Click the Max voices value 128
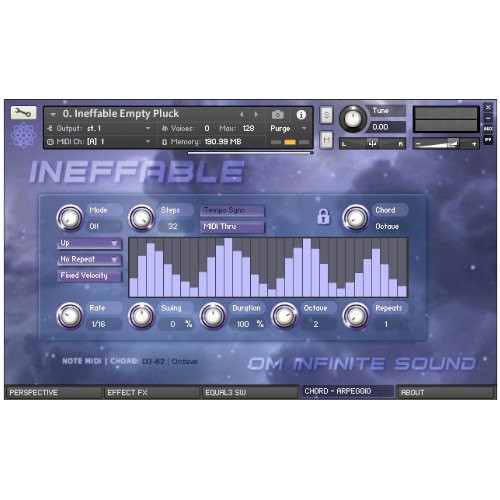The height and width of the screenshot is (500, 500). (248, 128)
